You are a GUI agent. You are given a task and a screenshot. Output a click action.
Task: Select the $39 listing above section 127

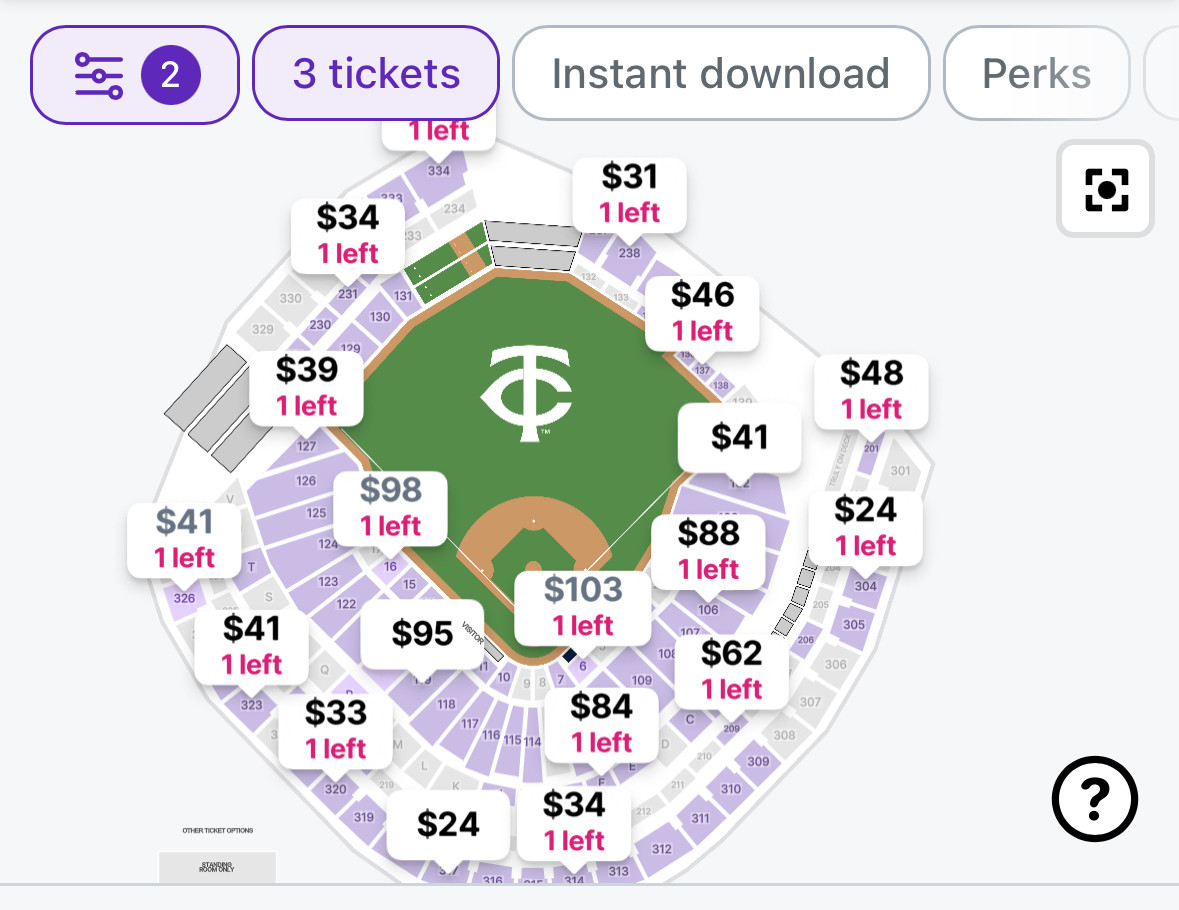click(x=306, y=386)
